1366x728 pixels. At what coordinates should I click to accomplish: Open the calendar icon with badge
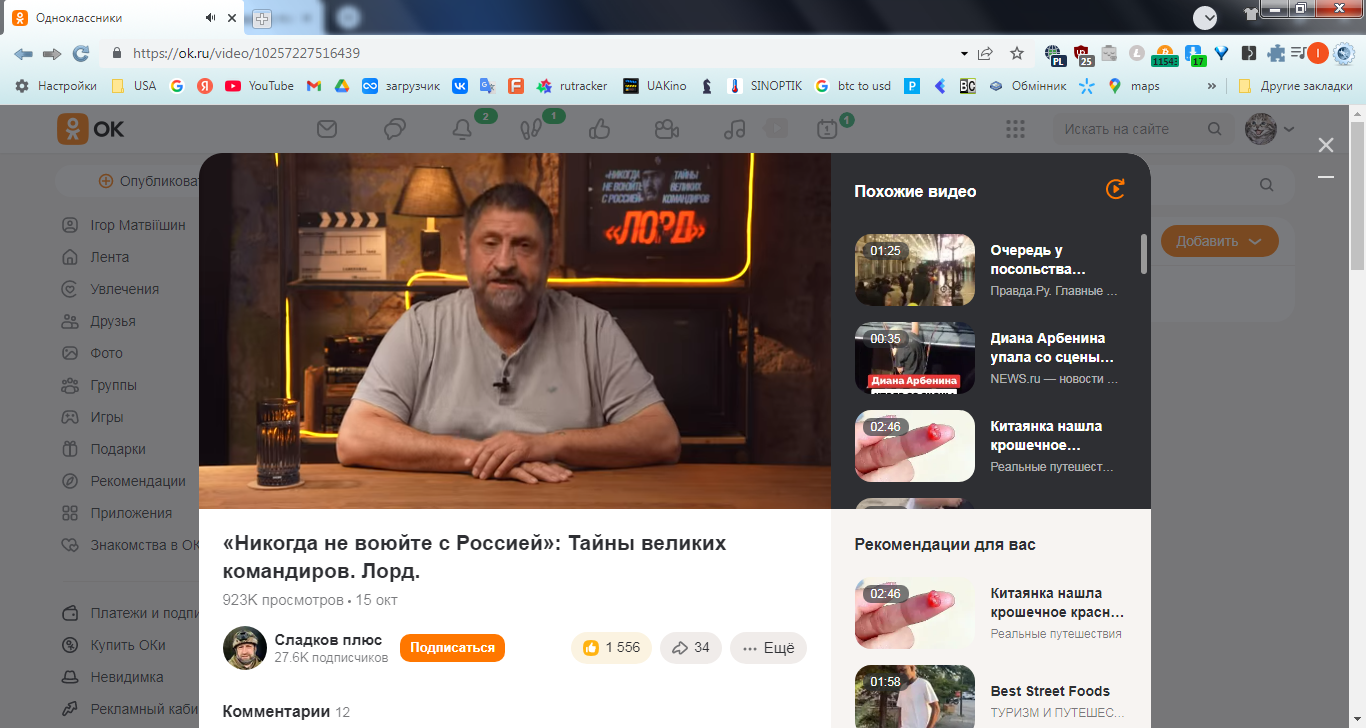tap(827, 129)
